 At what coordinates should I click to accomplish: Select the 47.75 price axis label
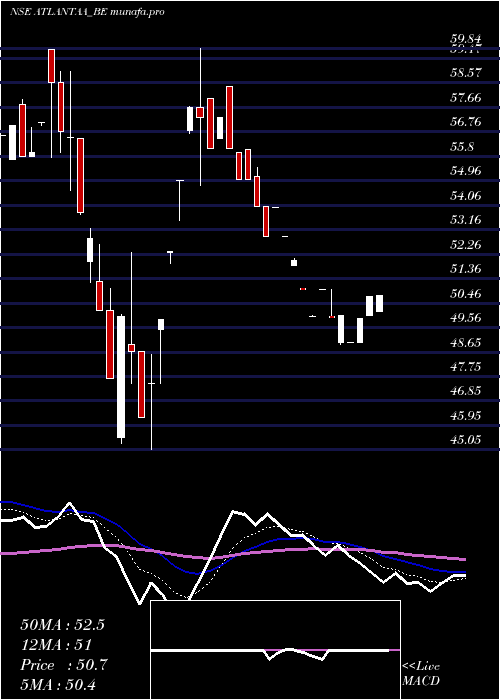pos(466,367)
